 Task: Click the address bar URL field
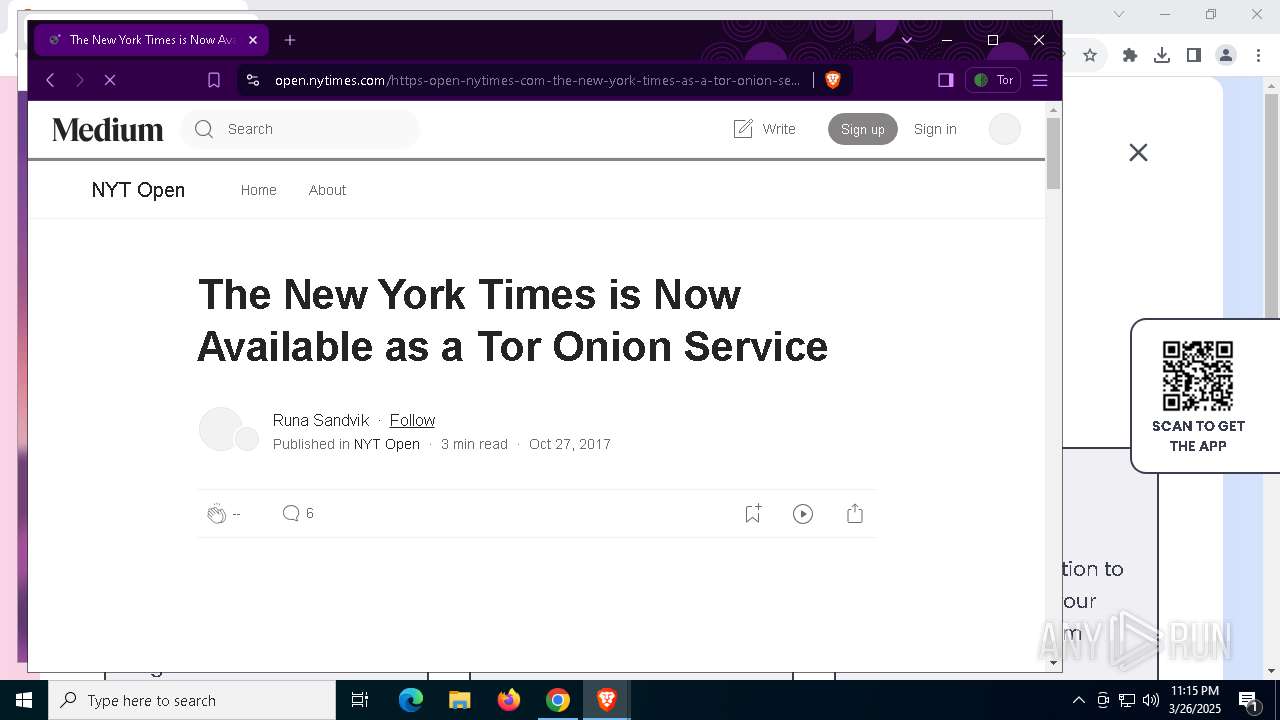pyautogui.click(x=537, y=80)
